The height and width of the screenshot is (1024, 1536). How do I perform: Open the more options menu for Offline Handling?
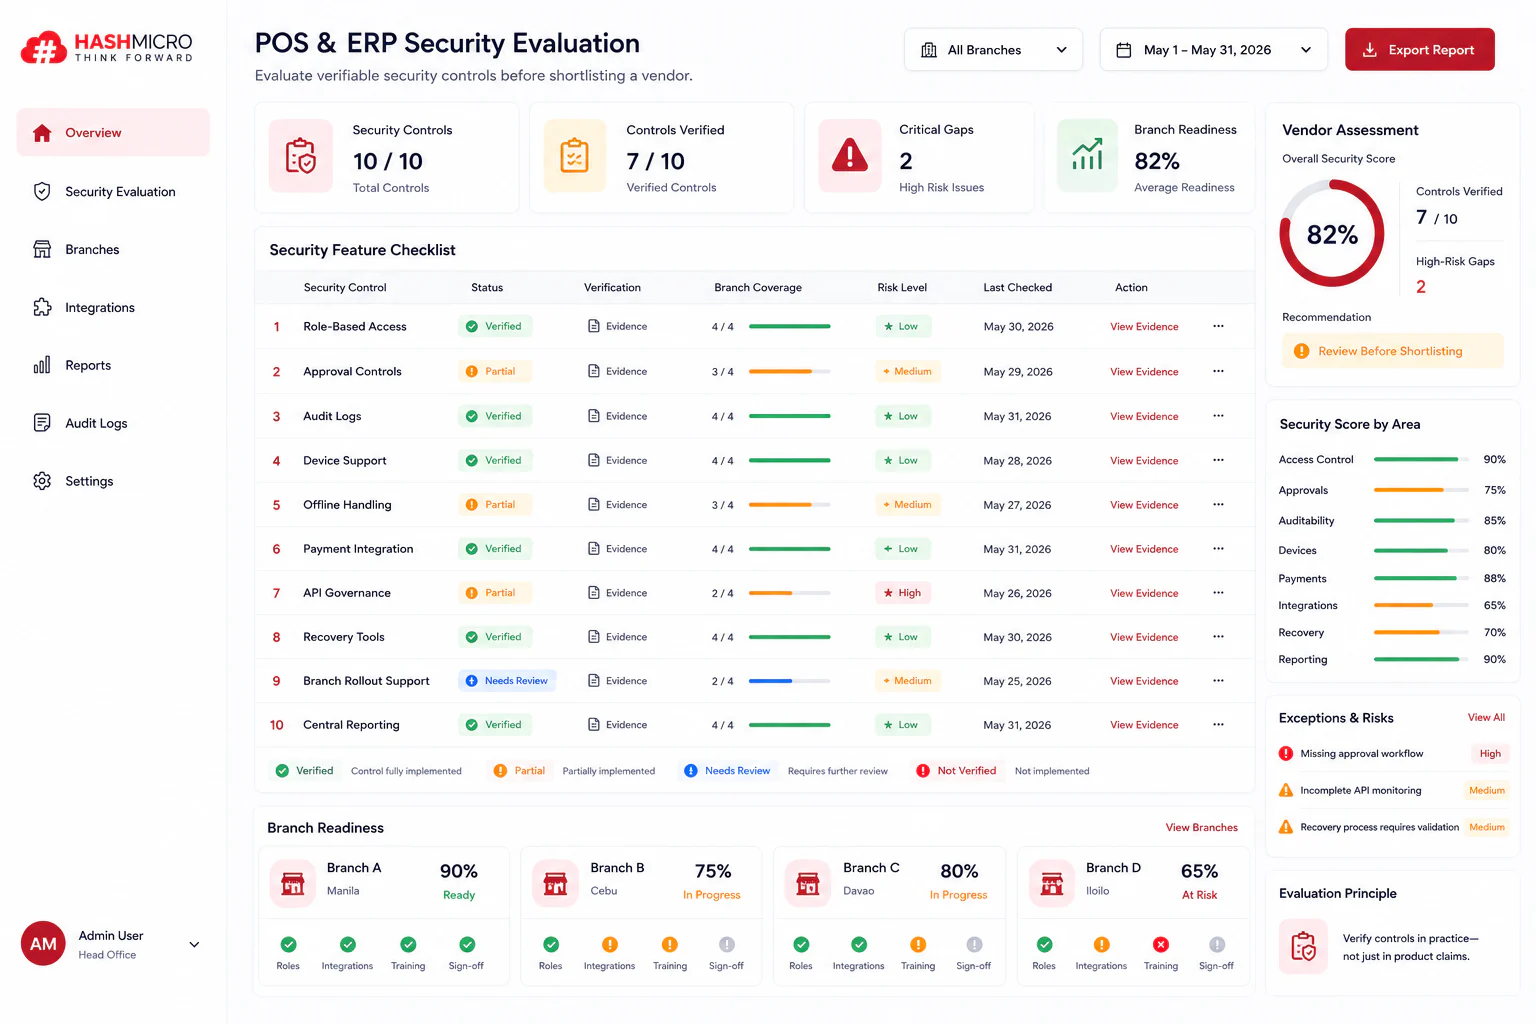(x=1218, y=505)
